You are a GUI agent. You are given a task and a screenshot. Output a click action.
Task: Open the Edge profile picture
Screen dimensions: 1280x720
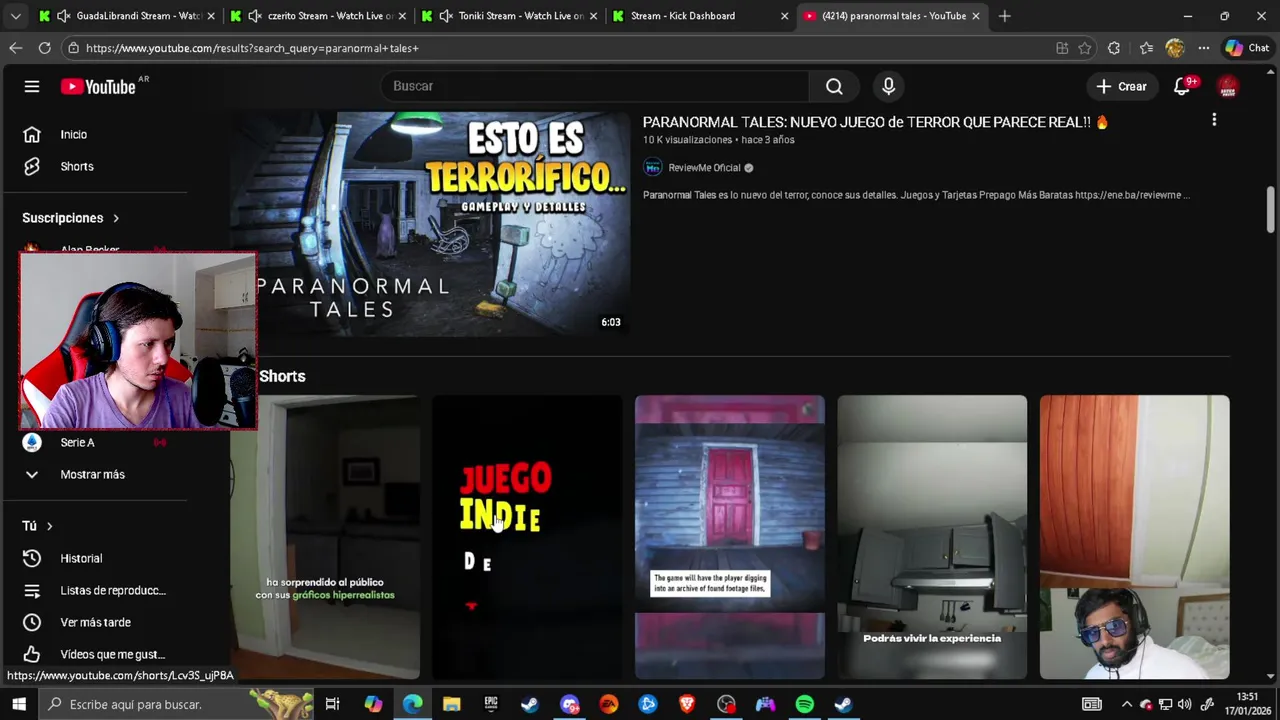[x=1175, y=48]
